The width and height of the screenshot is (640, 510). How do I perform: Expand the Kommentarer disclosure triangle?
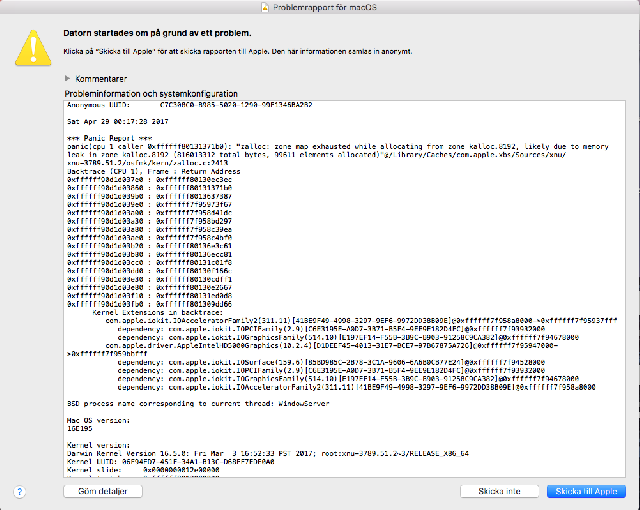tap(67, 77)
